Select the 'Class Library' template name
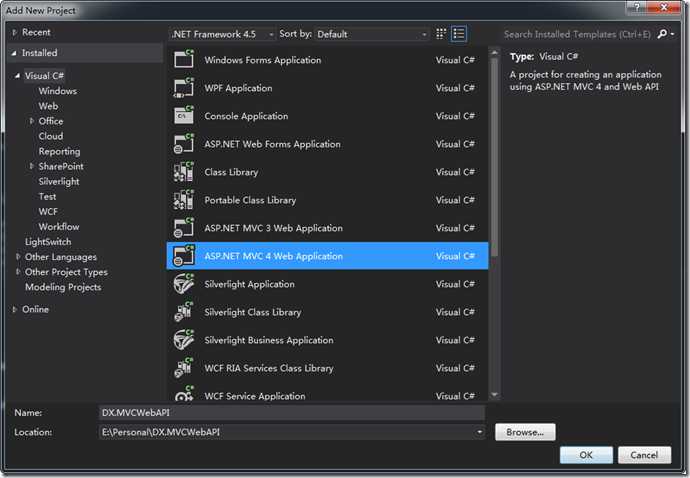 click(231, 172)
